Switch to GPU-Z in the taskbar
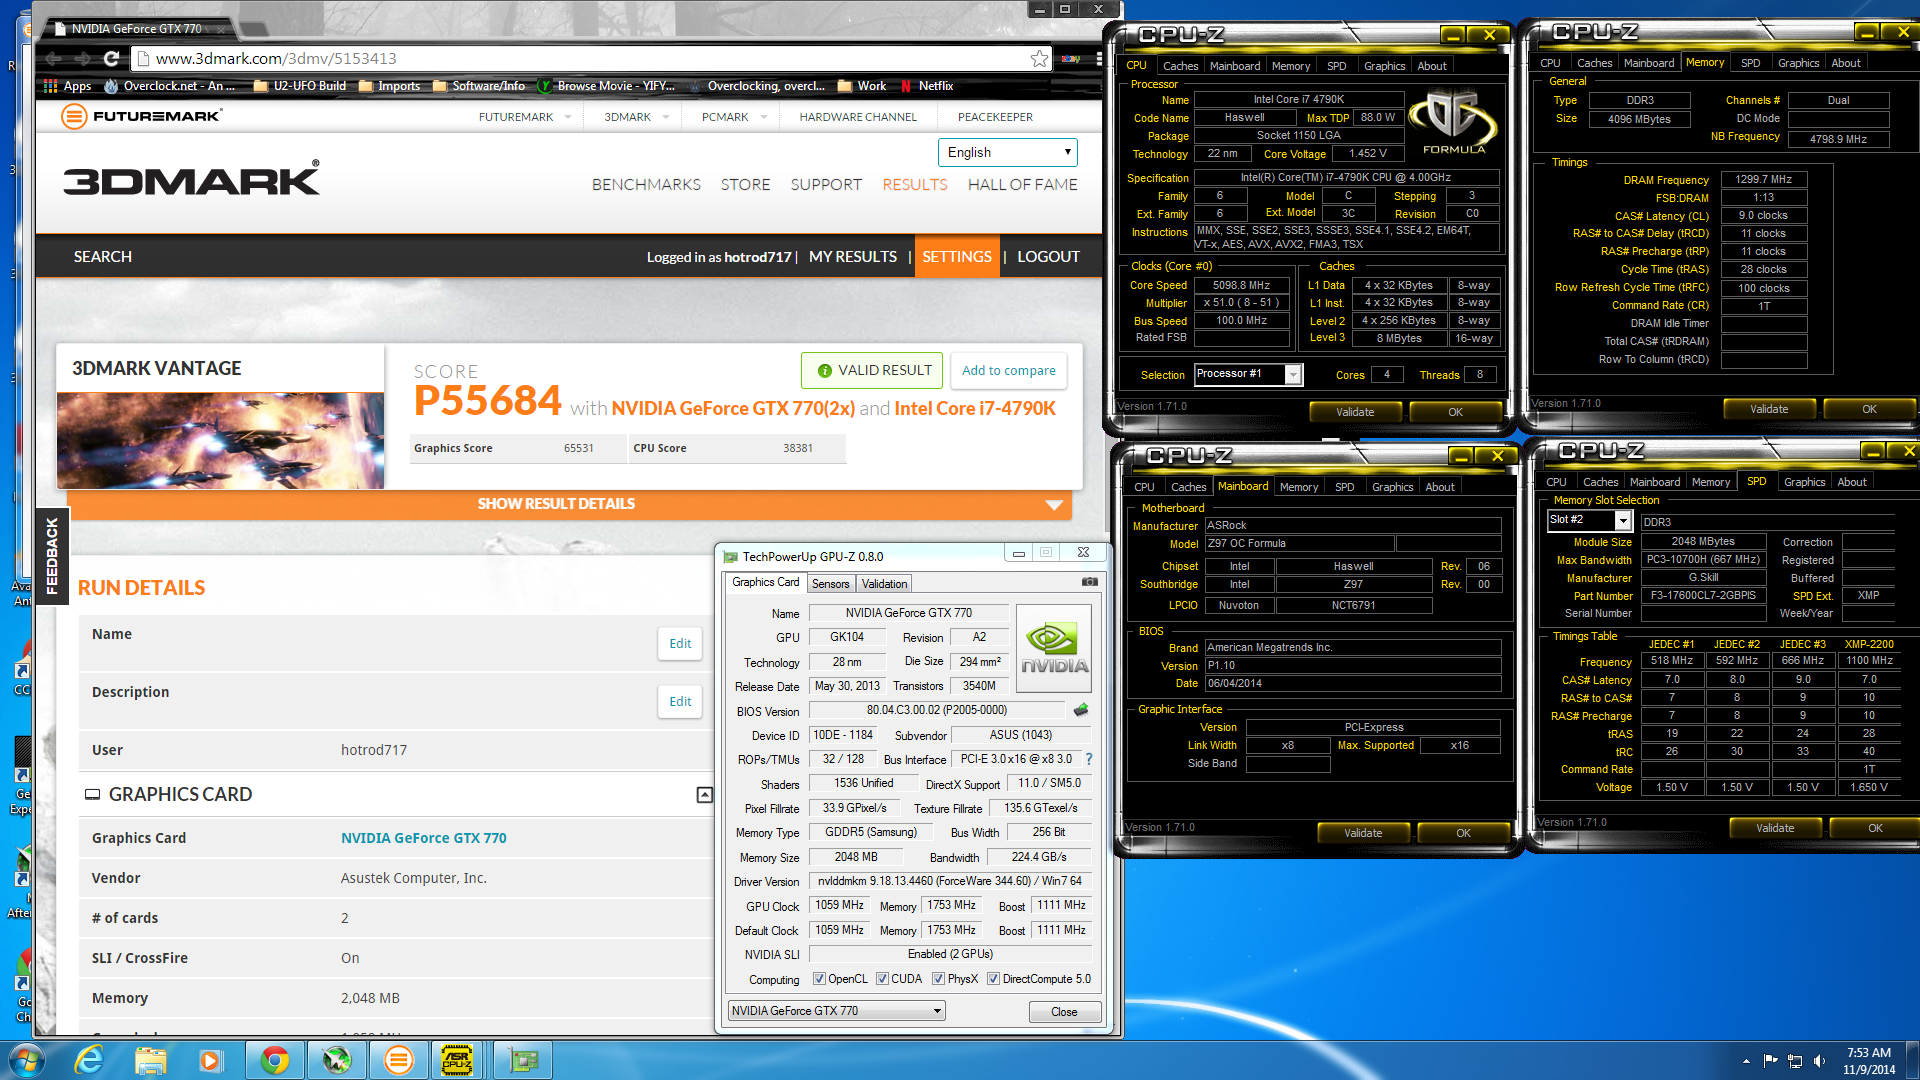This screenshot has width=1920, height=1080. (523, 1060)
